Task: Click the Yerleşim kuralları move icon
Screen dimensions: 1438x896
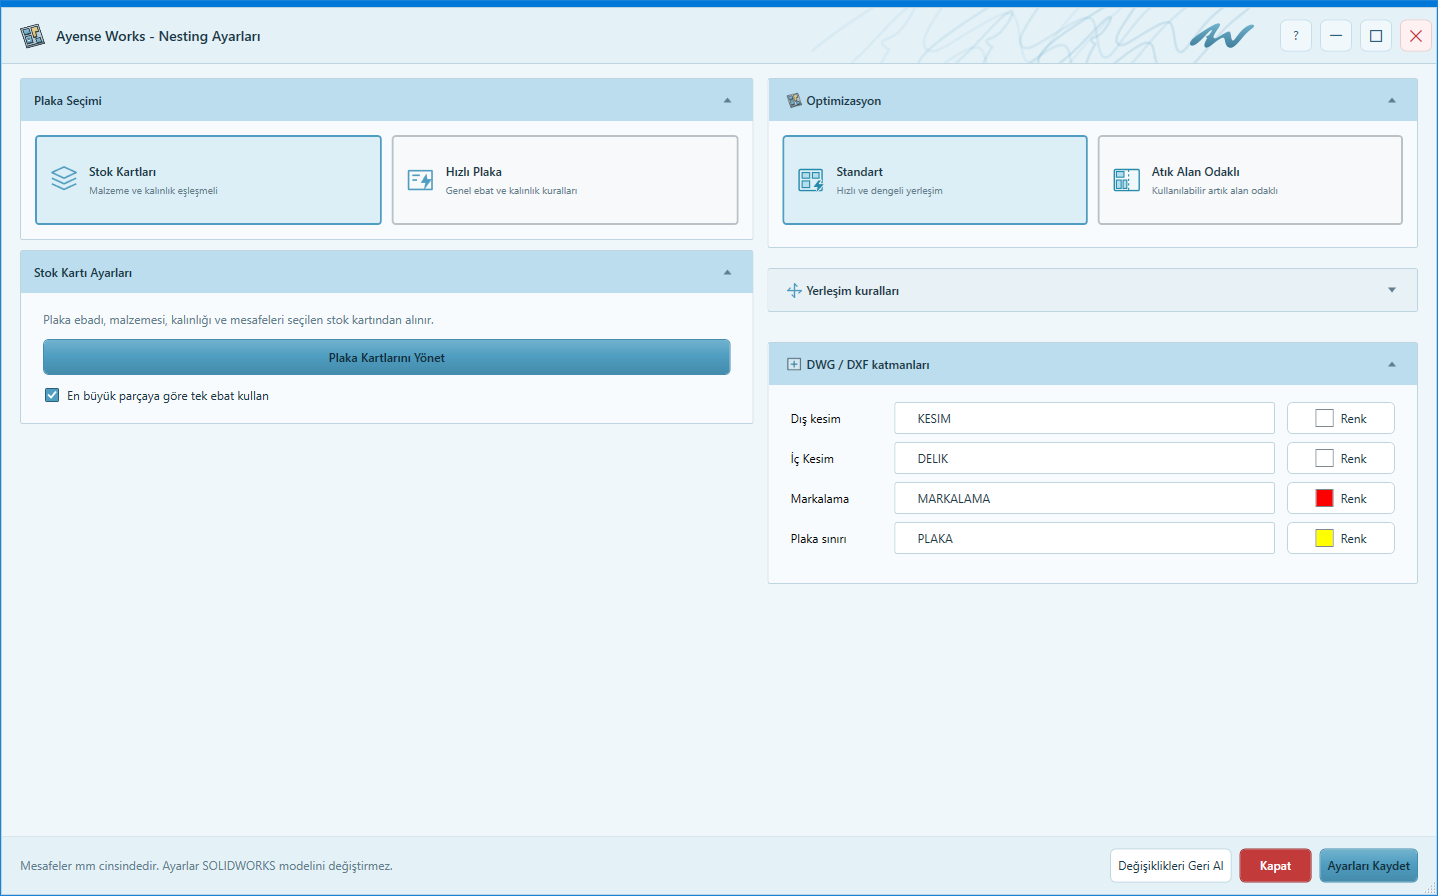Action: [794, 291]
